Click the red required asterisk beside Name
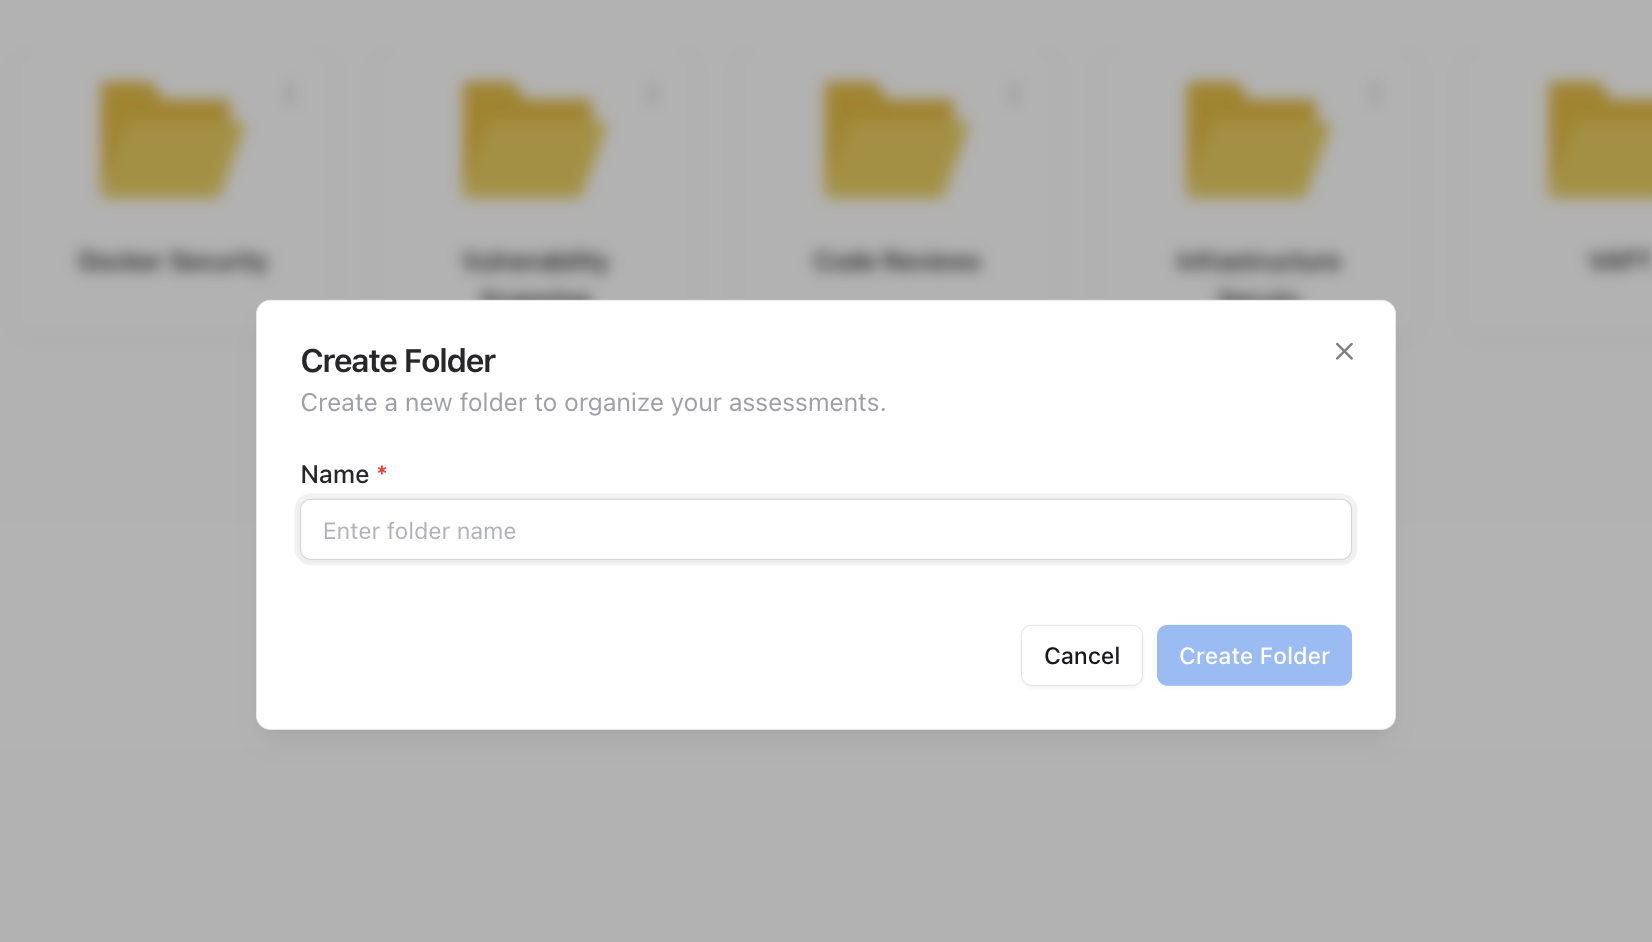The image size is (1652, 942). pos(381,472)
